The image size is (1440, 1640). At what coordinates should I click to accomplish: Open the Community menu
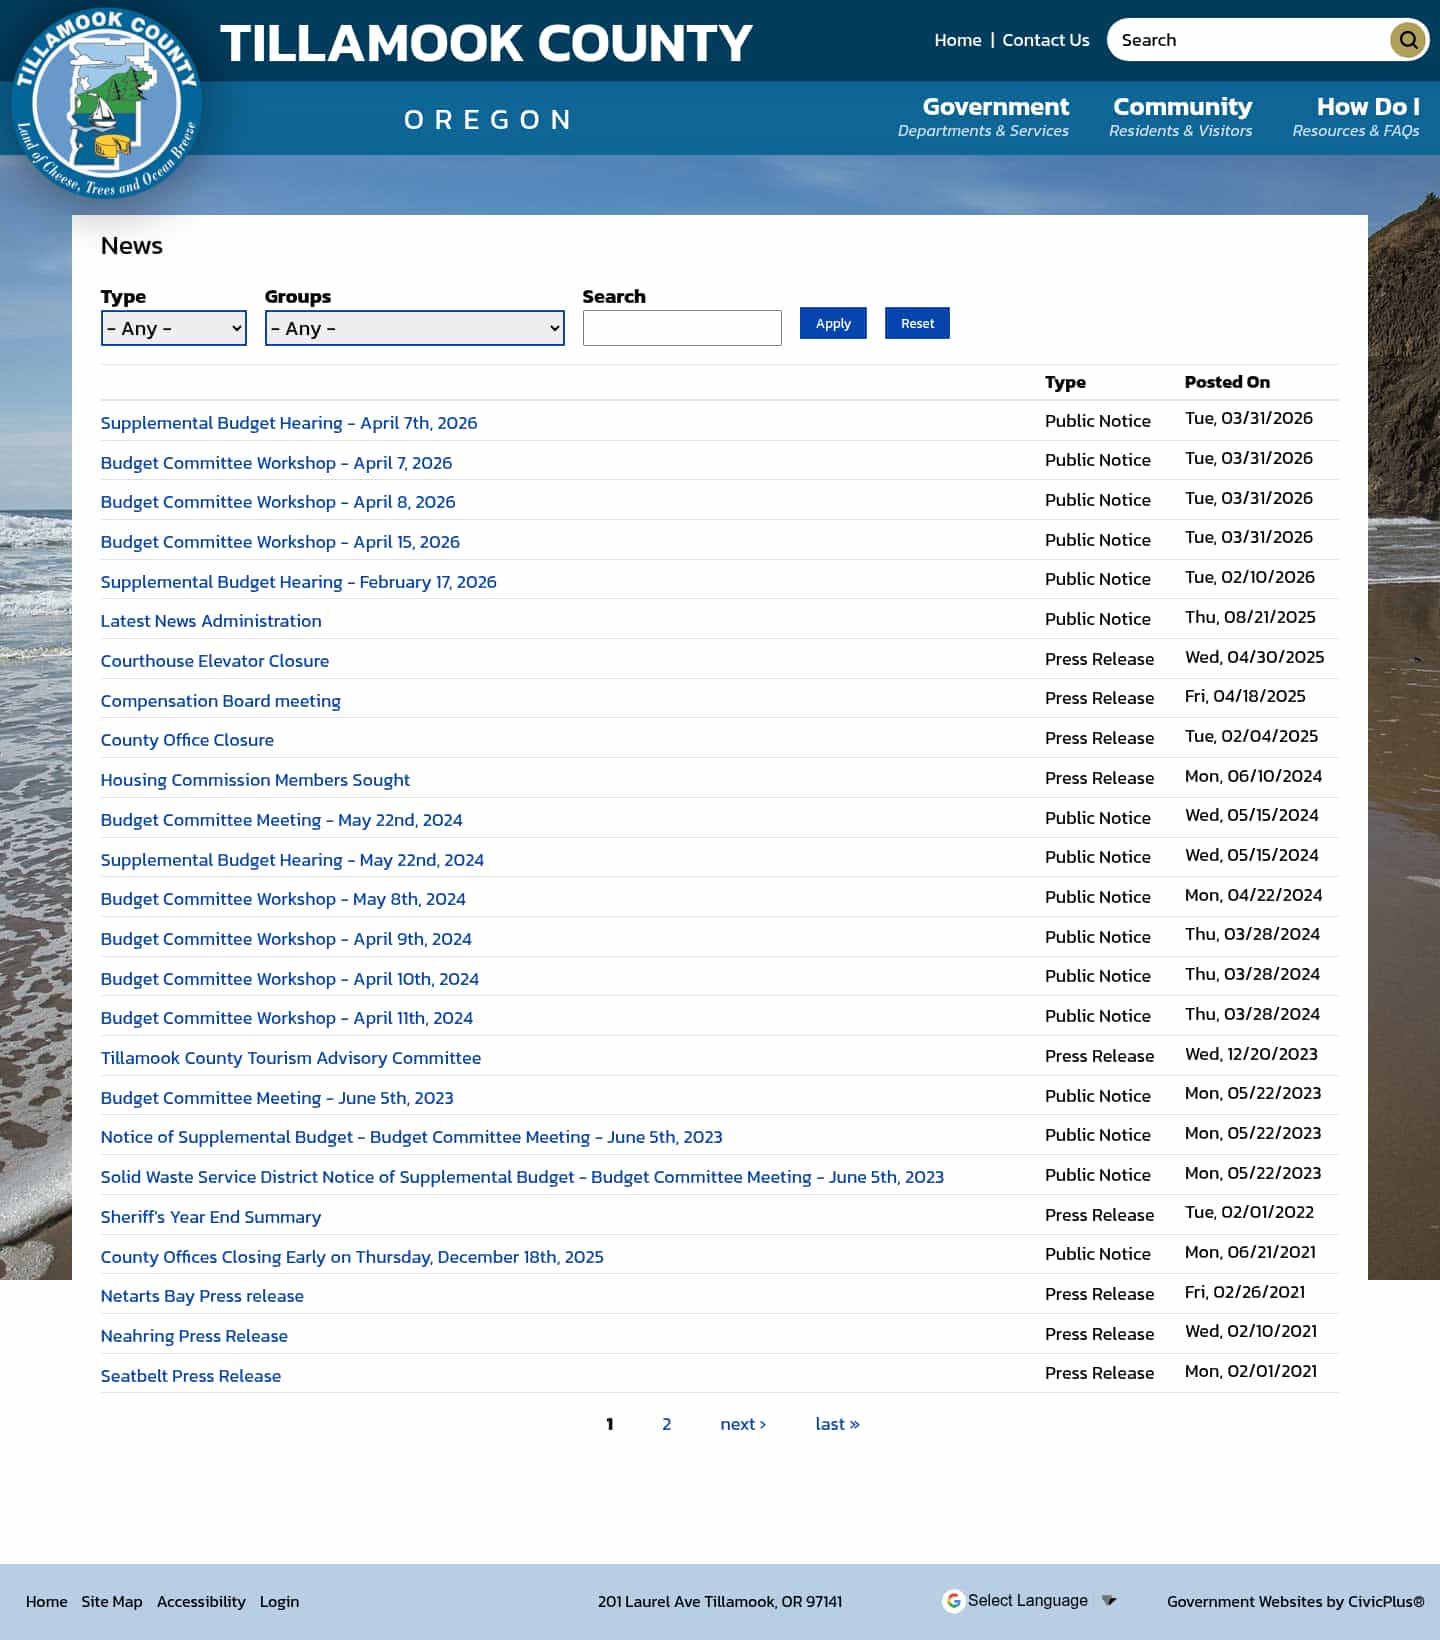1181,117
